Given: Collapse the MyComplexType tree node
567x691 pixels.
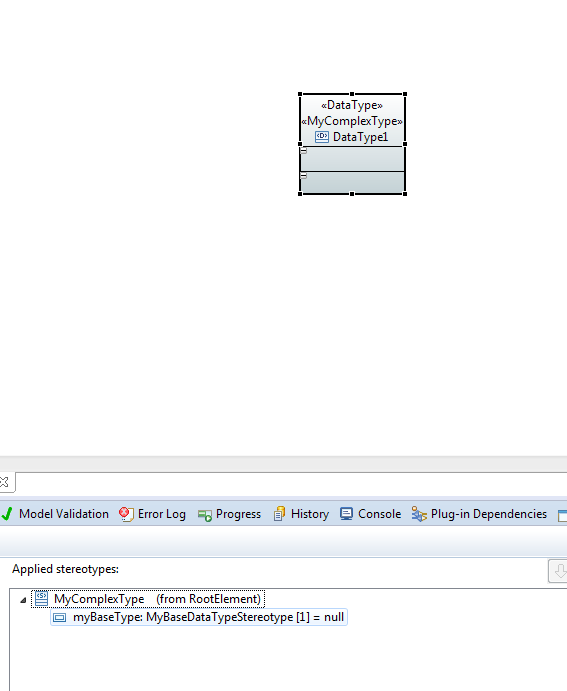Looking at the screenshot, I should (23, 600).
